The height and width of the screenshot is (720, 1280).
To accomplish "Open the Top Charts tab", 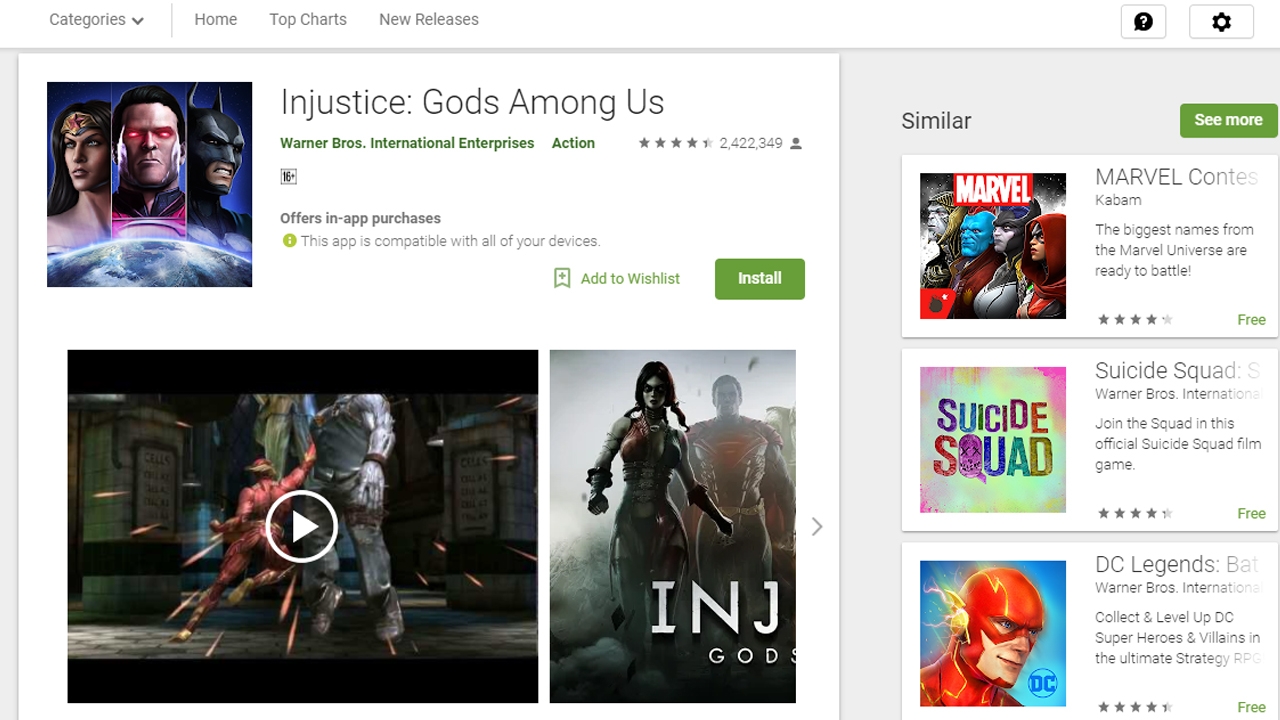I will [x=308, y=20].
